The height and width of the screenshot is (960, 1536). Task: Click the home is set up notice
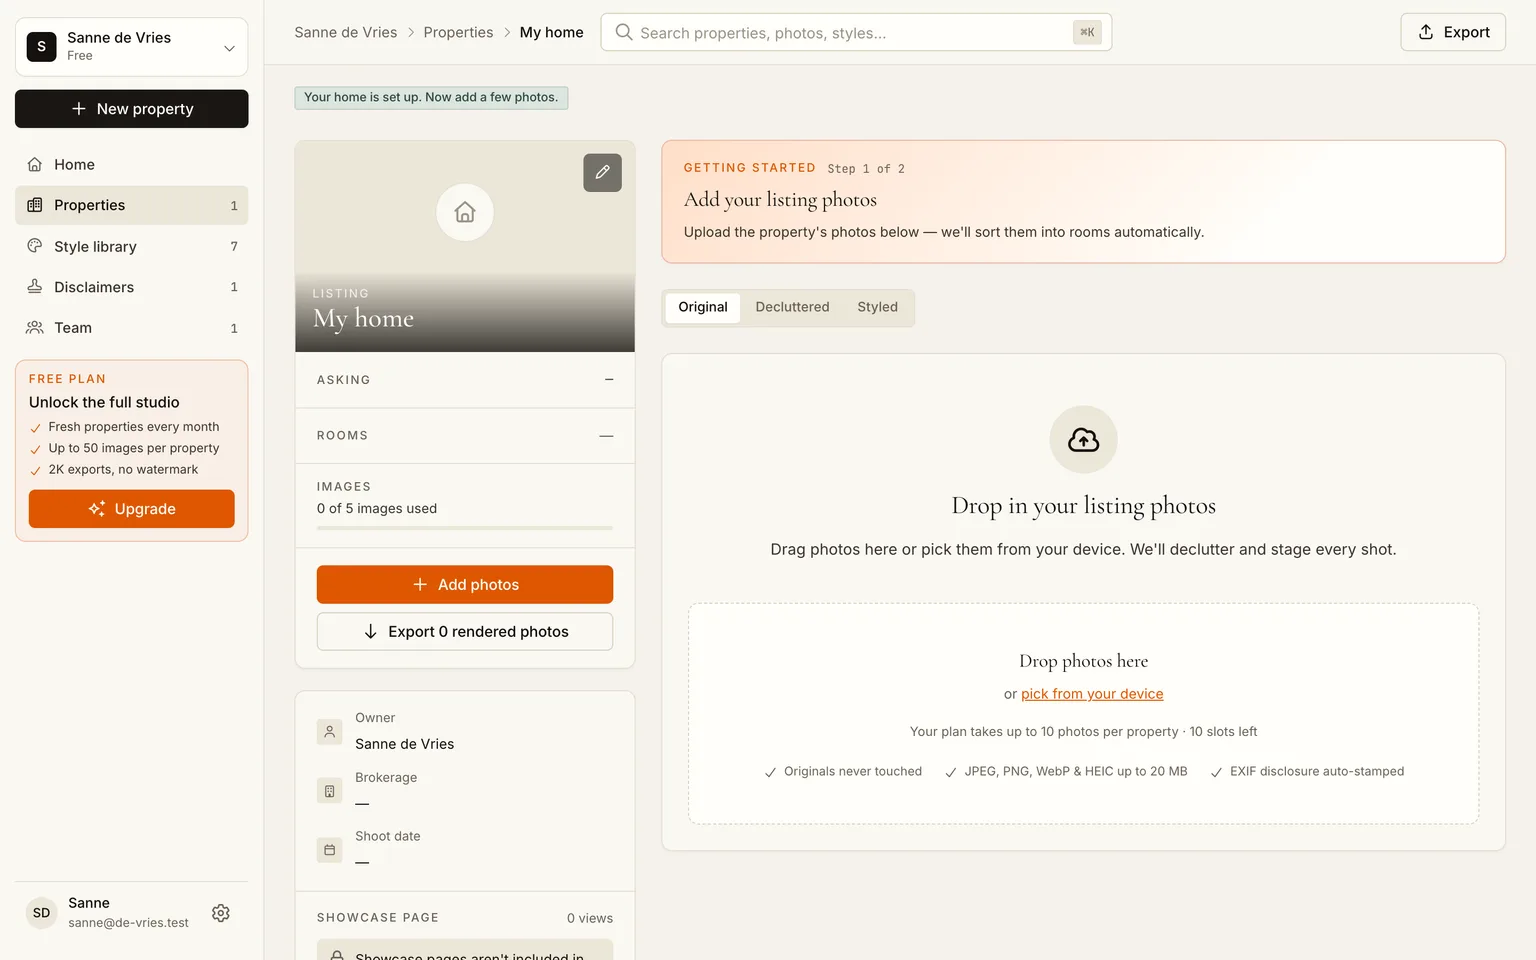pos(431,97)
